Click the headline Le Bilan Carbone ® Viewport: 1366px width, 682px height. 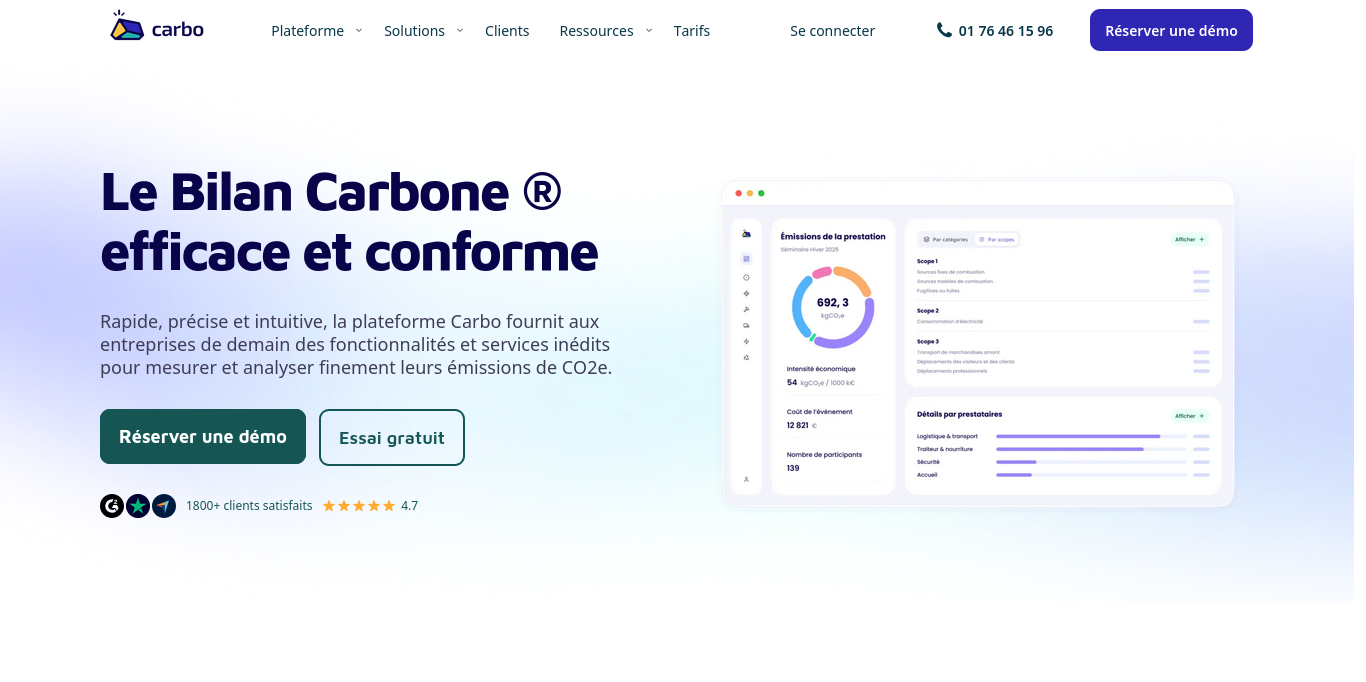tap(331, 190)
